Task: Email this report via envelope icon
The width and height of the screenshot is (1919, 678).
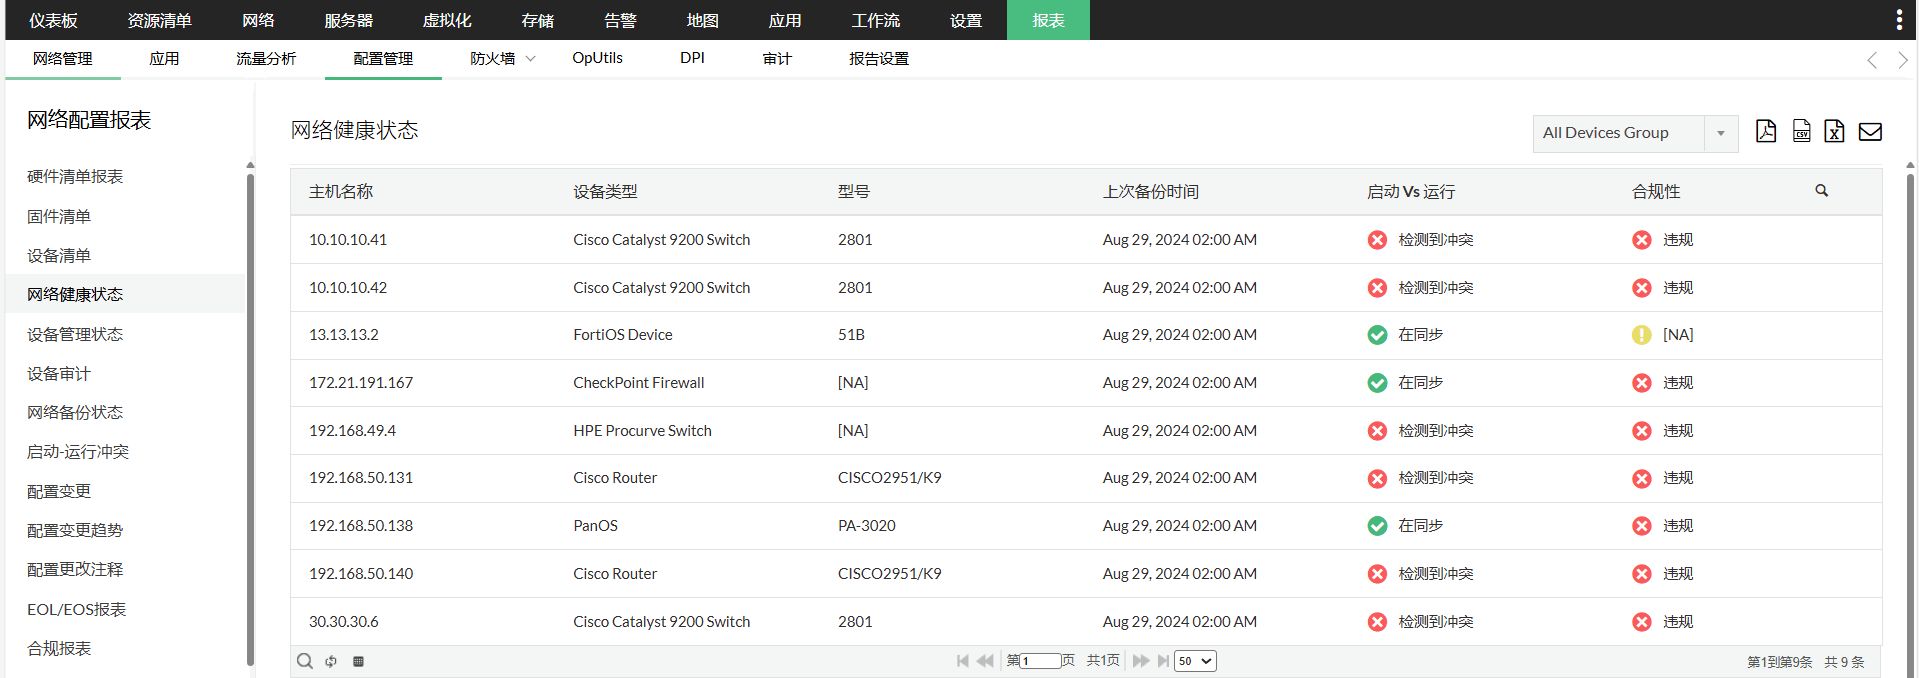Action: tap(1870, 131)
